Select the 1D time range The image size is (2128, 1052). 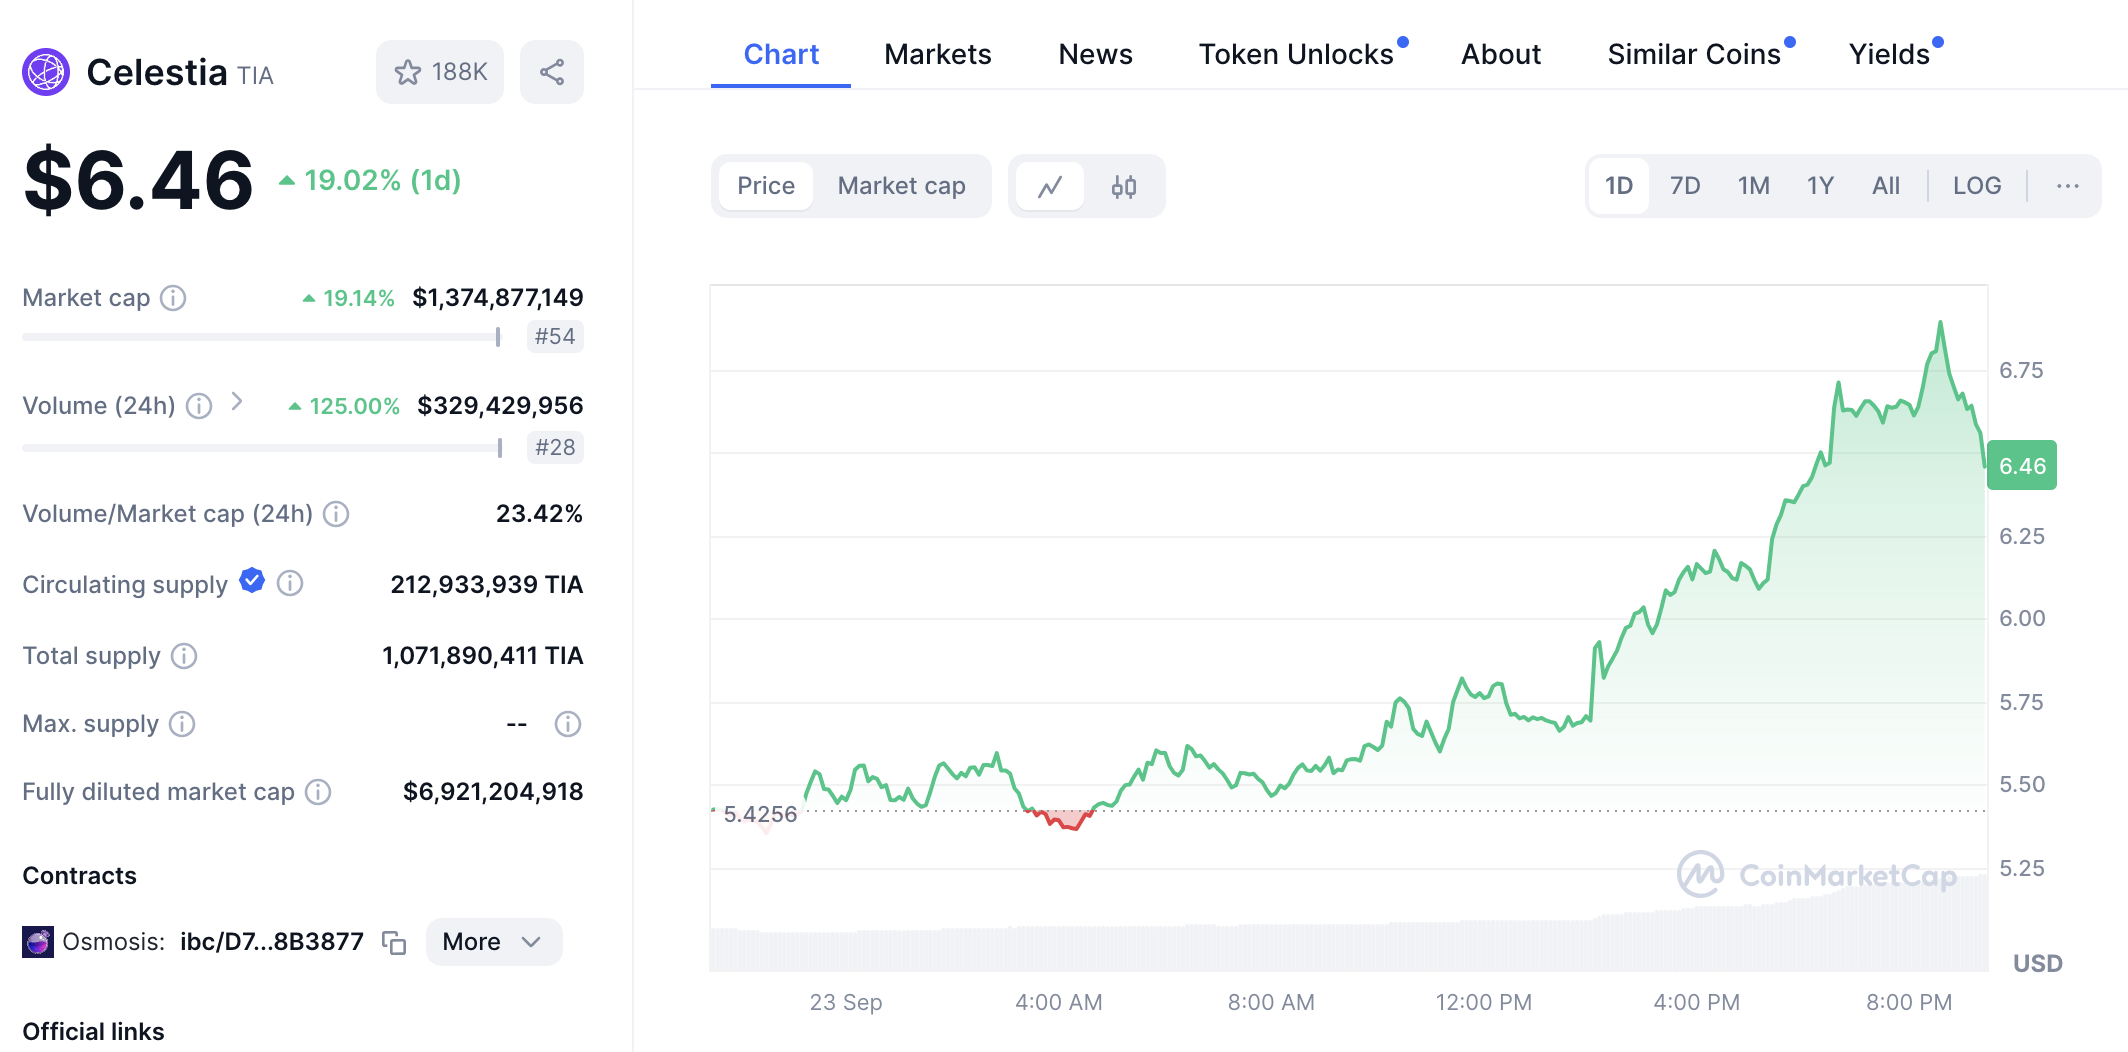click(x=1619, y=186)
